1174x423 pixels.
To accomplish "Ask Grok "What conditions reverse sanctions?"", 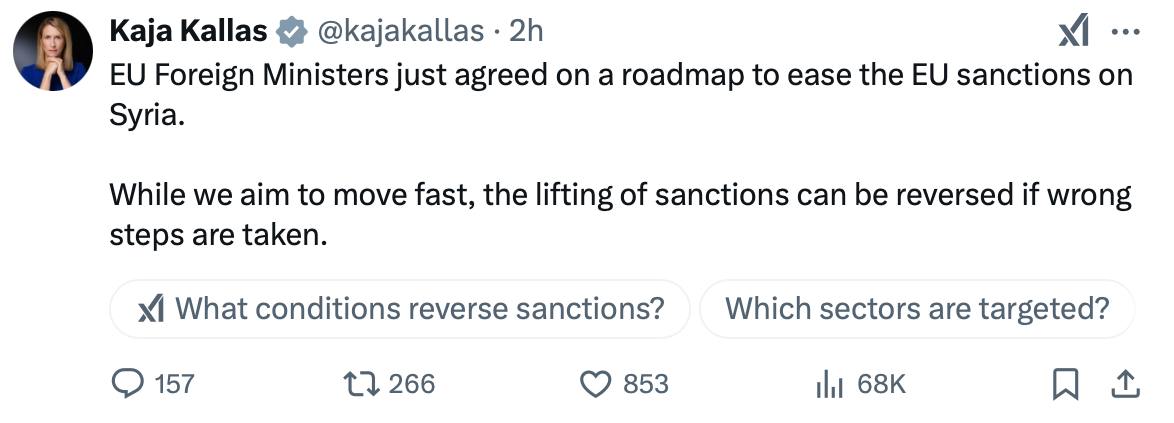I will pos(400,308).
